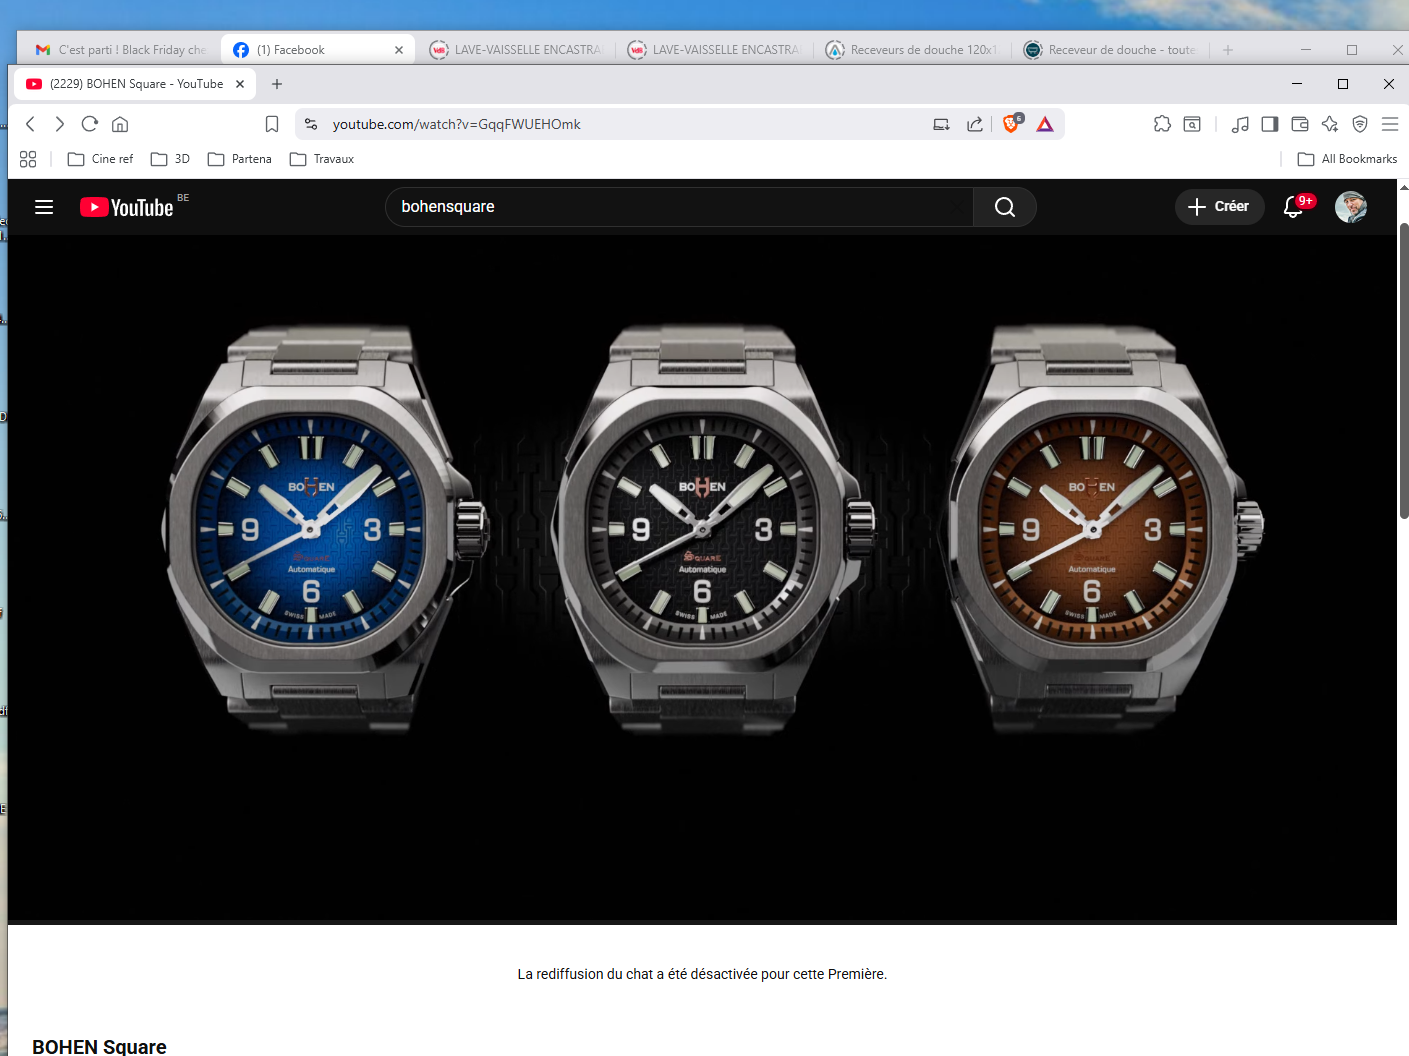Go forward with the browser forward arrow
This screenshot has height=1056, width=1409.
(x=60, y=124)
